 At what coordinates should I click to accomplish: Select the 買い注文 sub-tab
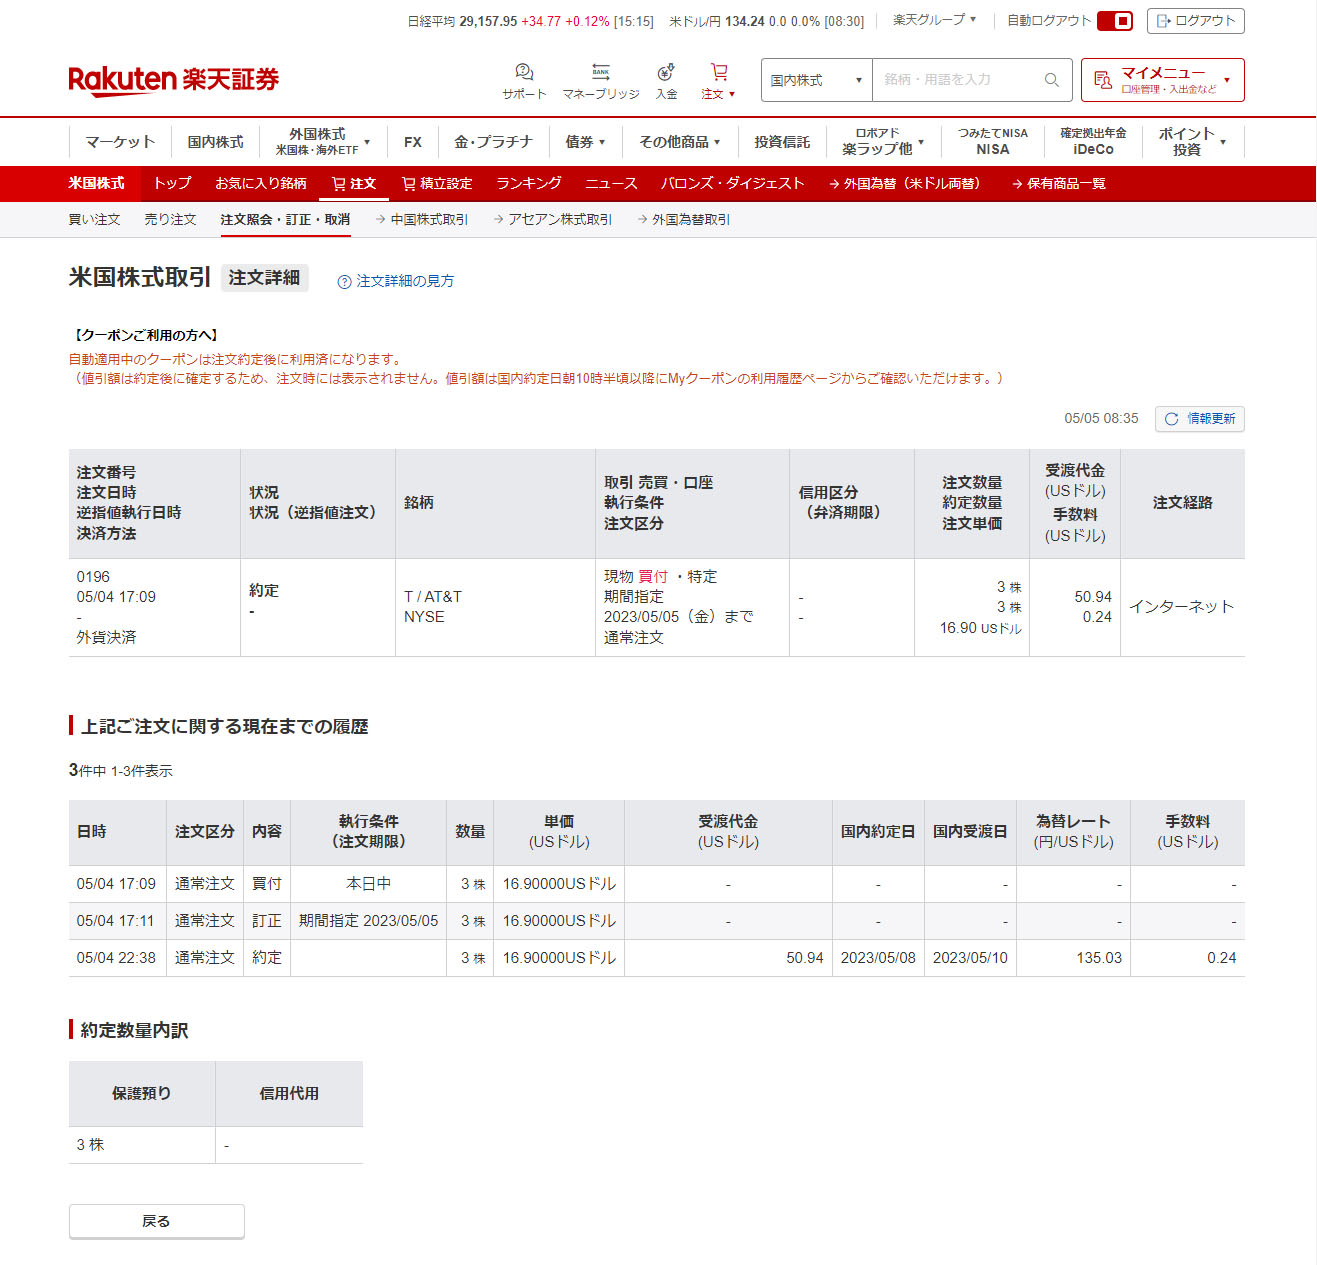[x=94, y=220]
